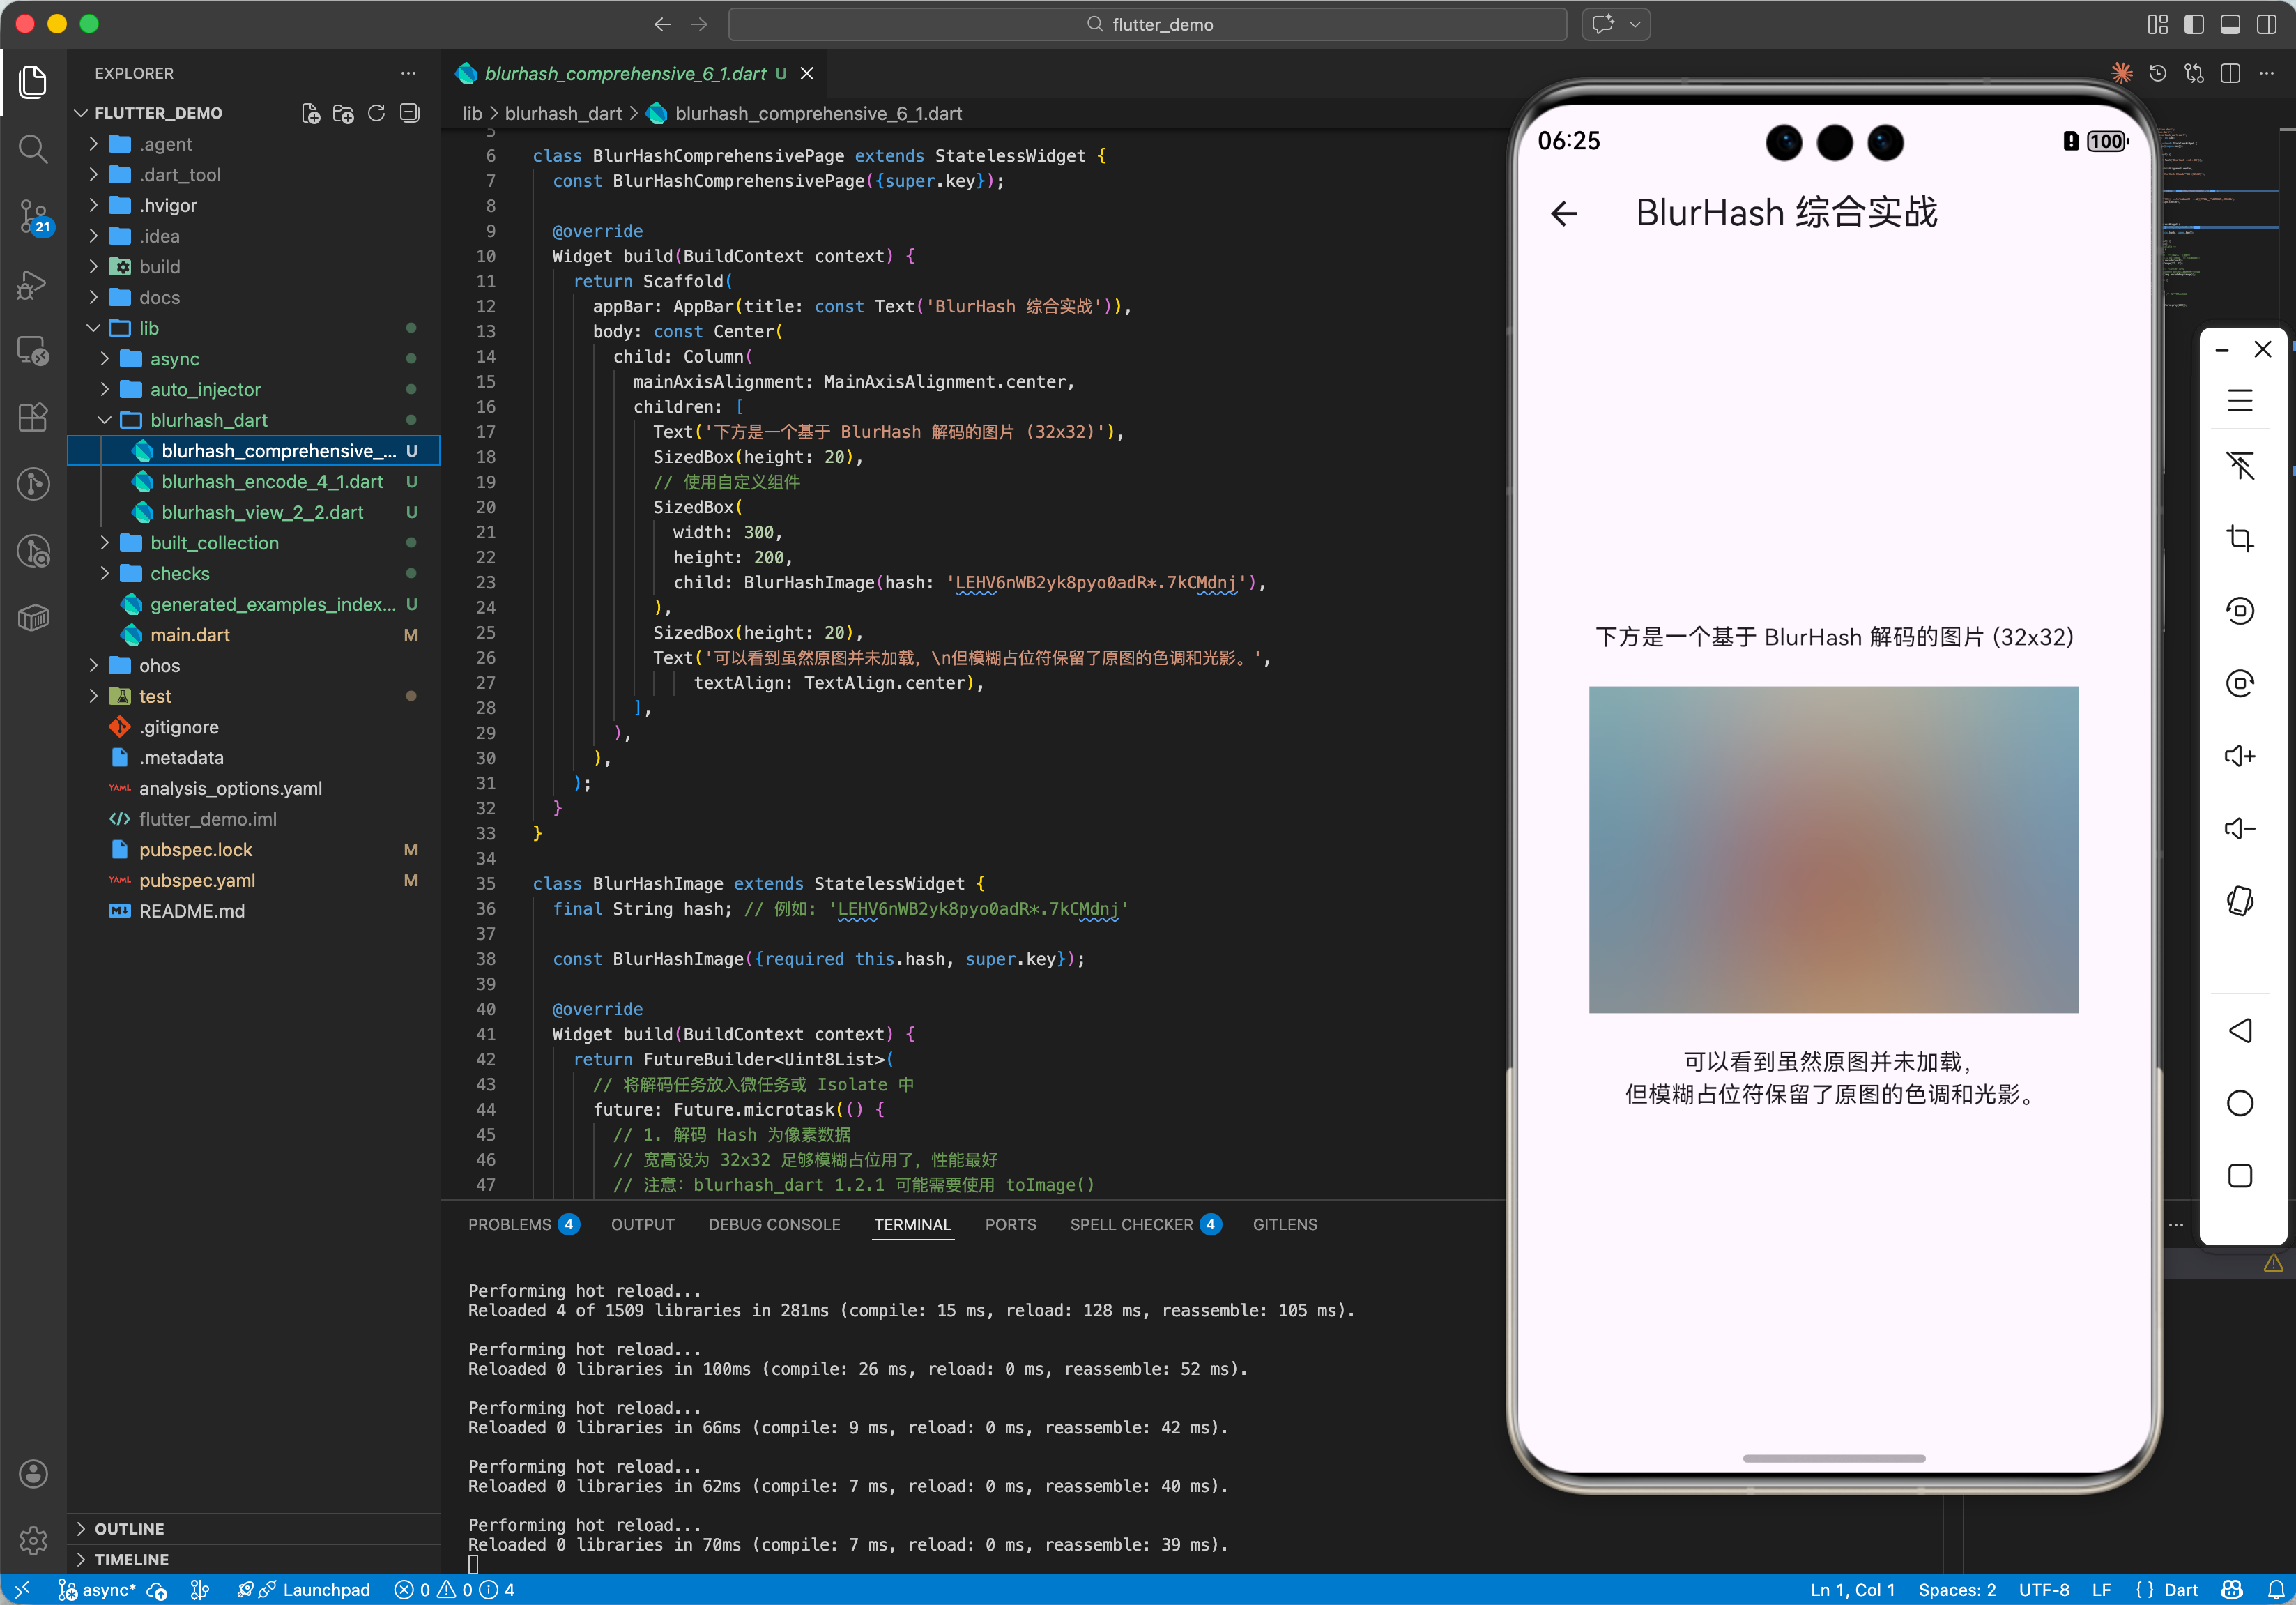The height and width of the screenshot is (1605, 2296).
Task: Refresh the explorer file tree
Action: click(x=376, y=113)
